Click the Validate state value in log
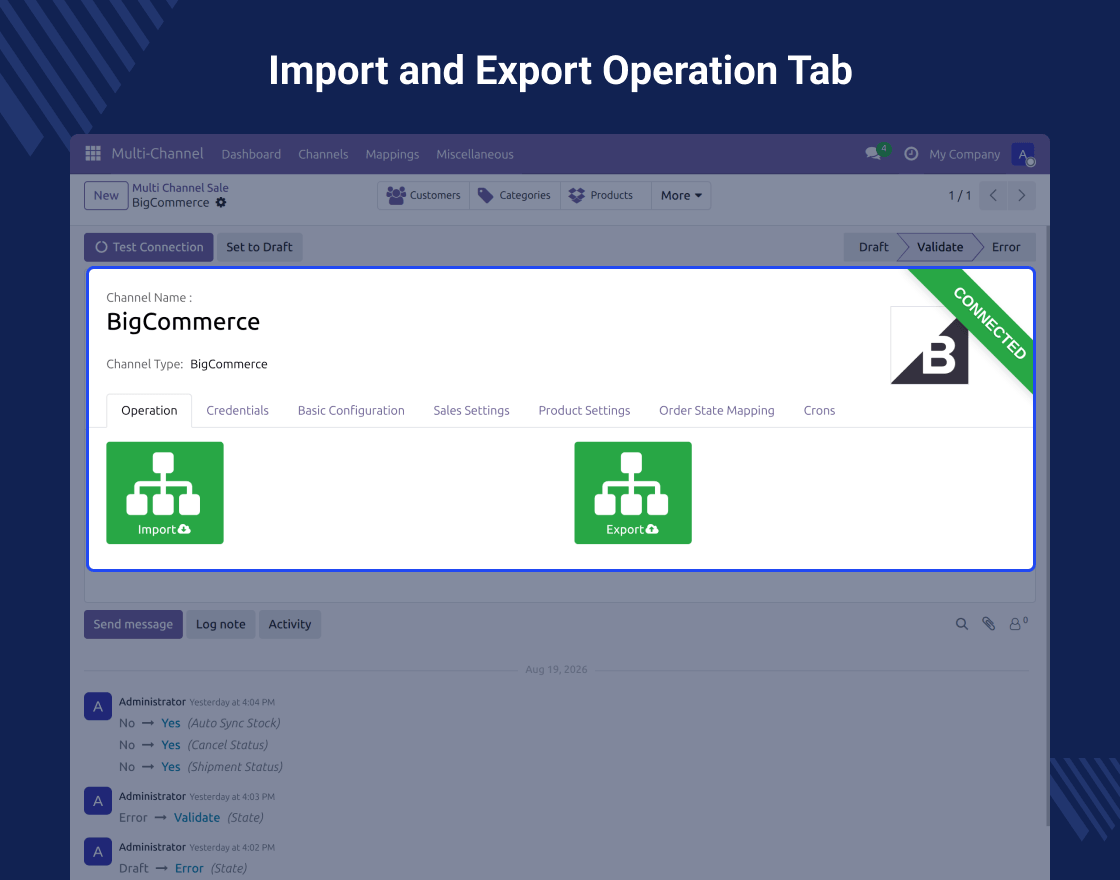 pyautogui.click(x=196, y=818)
